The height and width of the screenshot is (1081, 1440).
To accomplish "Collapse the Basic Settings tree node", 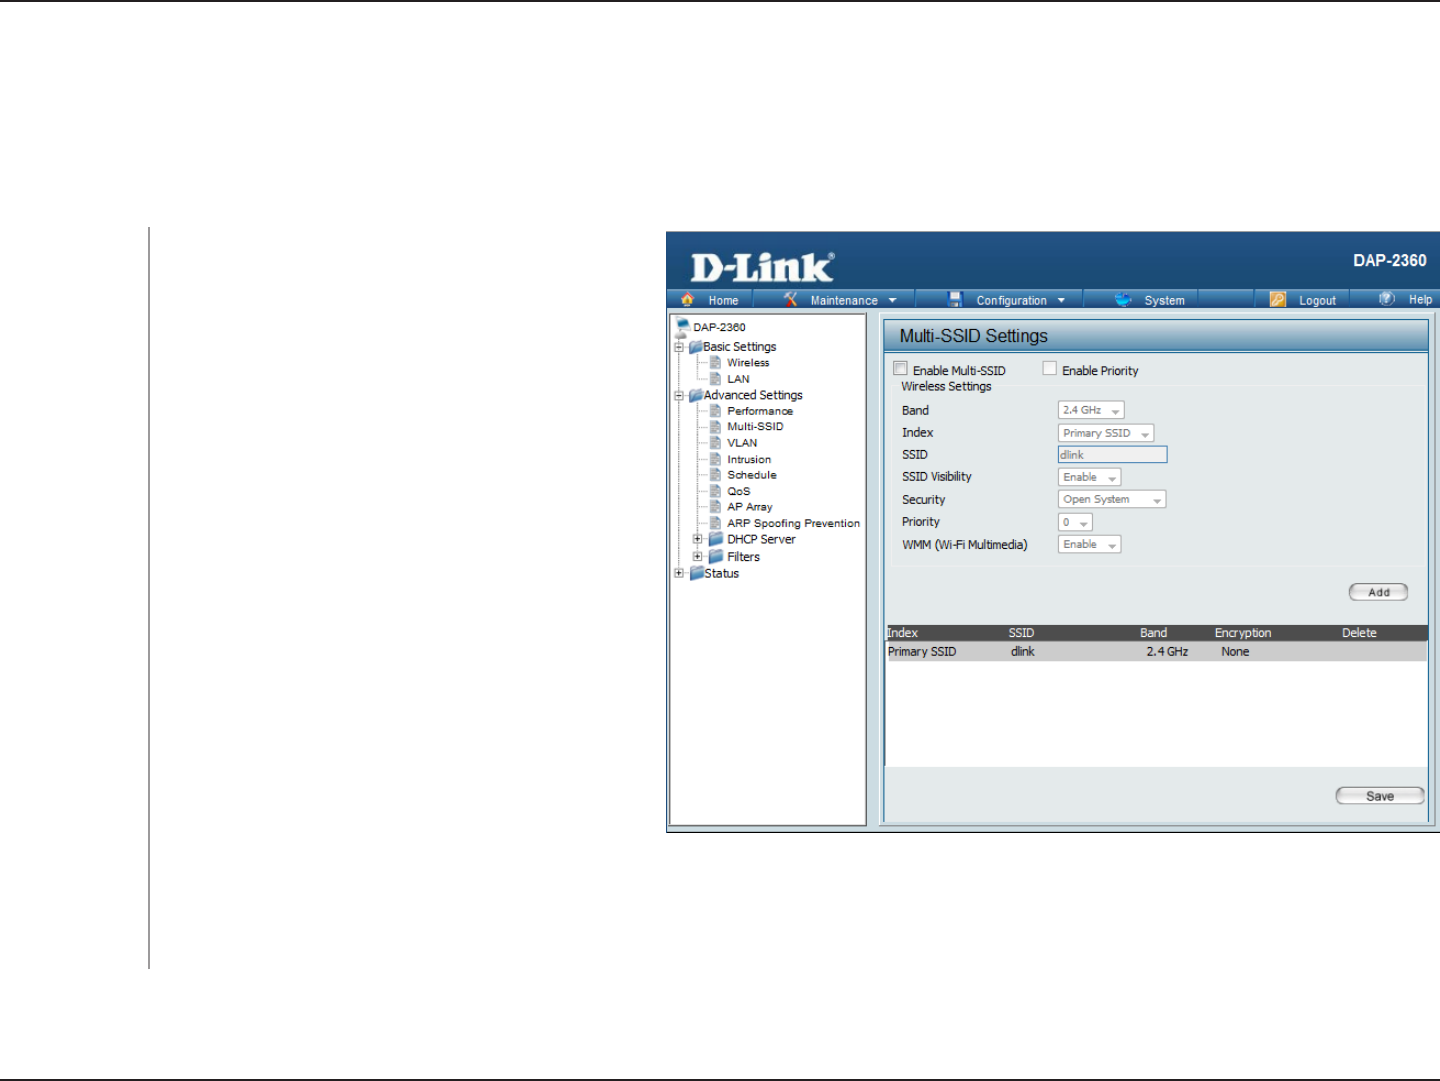I will (x=679, y=347).
